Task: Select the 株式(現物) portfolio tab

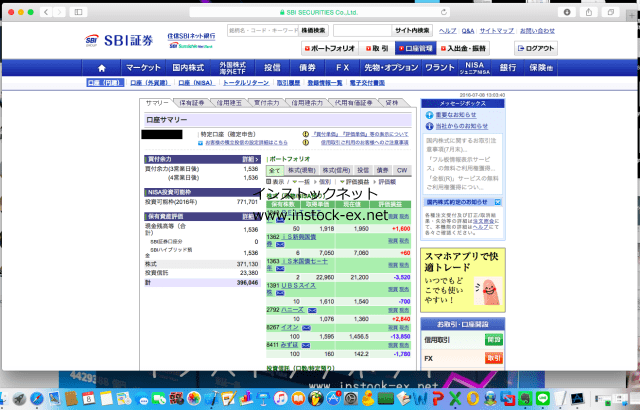Action: point(301,171)
